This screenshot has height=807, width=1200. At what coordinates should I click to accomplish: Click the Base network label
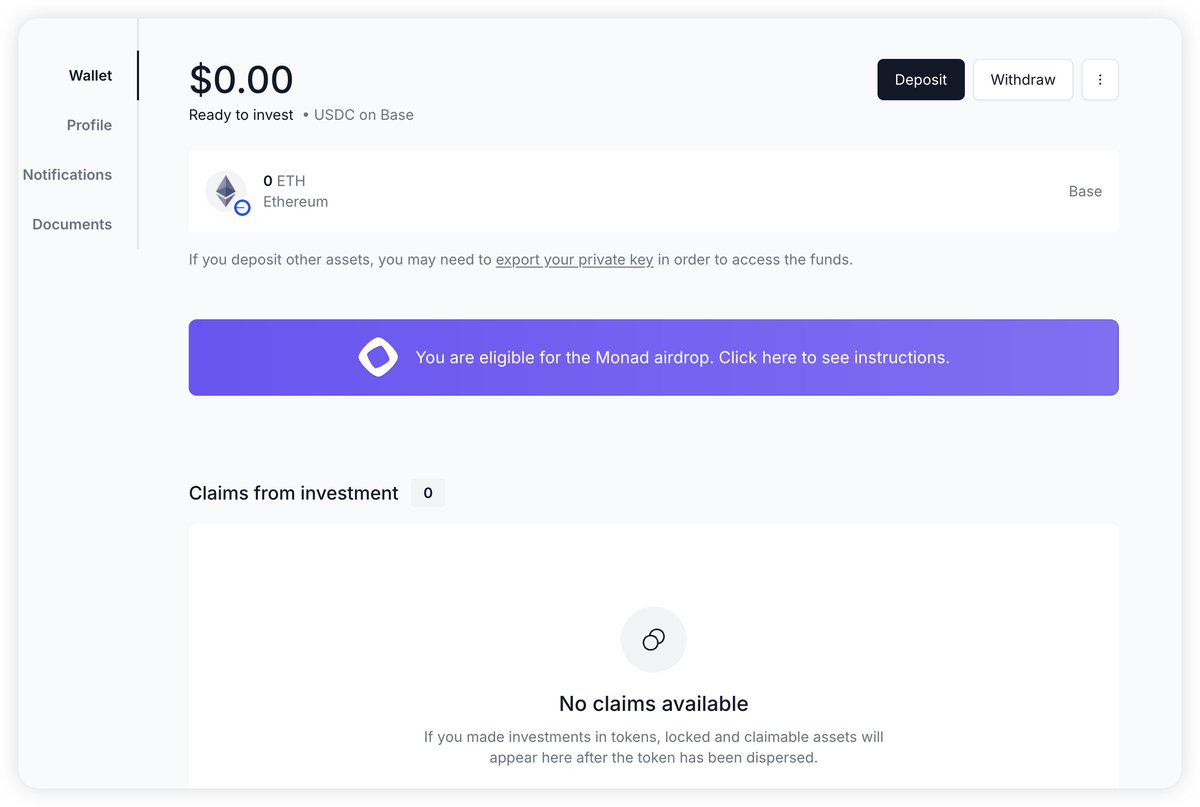pos(1084,191)
